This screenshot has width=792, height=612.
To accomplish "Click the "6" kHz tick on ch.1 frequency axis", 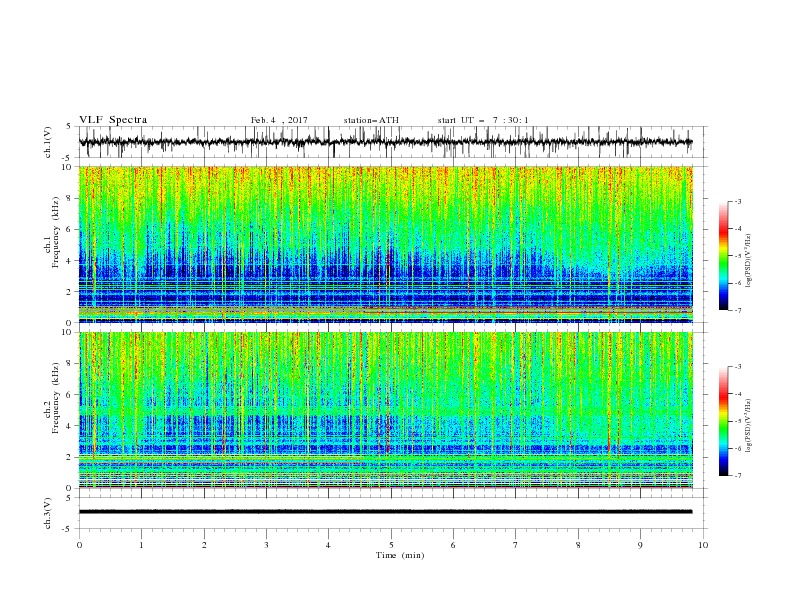I will click(70, 230).
